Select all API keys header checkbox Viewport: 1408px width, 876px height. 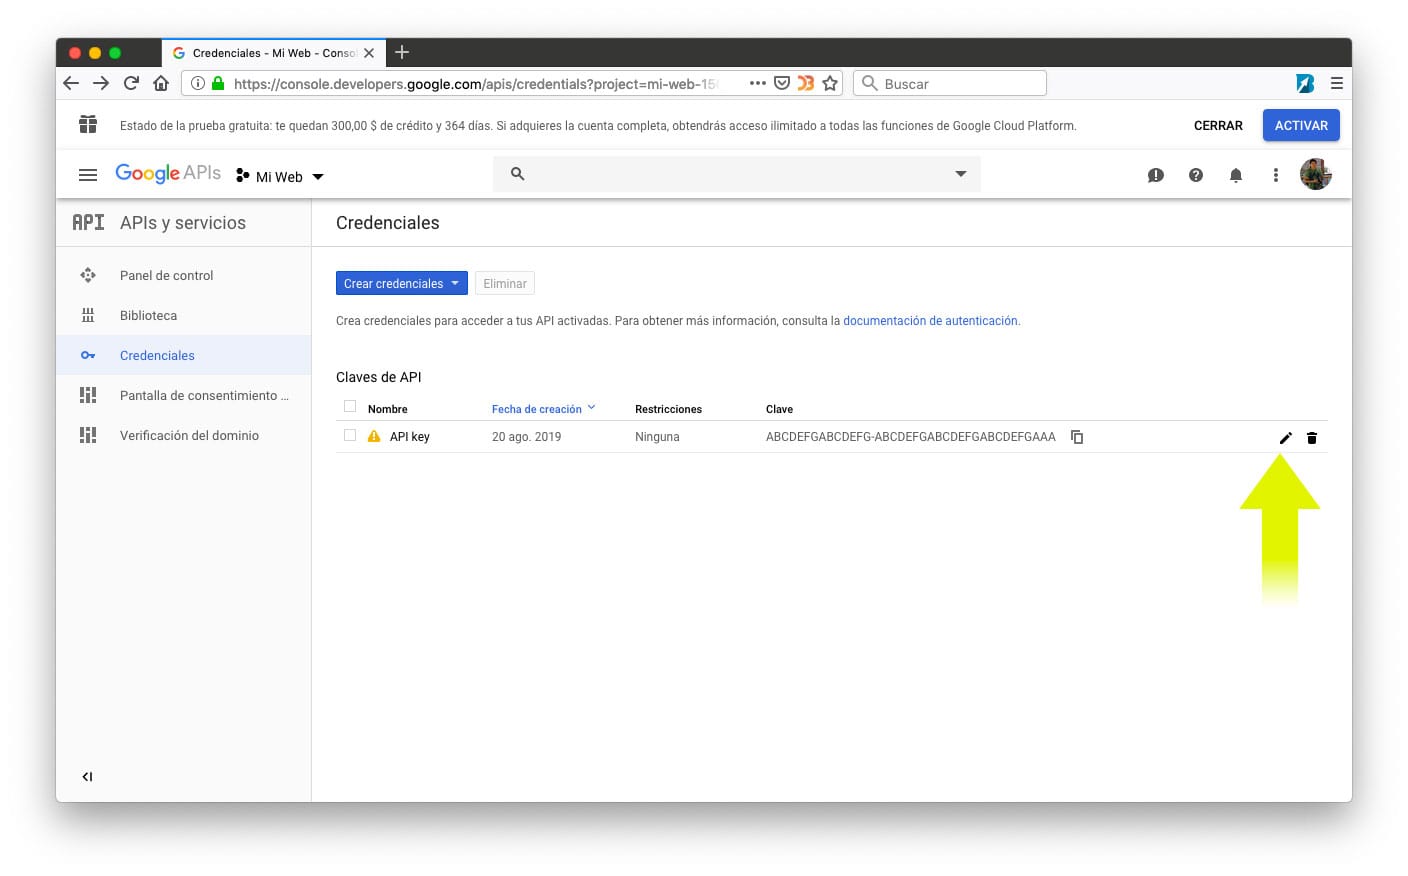[350, 406]
